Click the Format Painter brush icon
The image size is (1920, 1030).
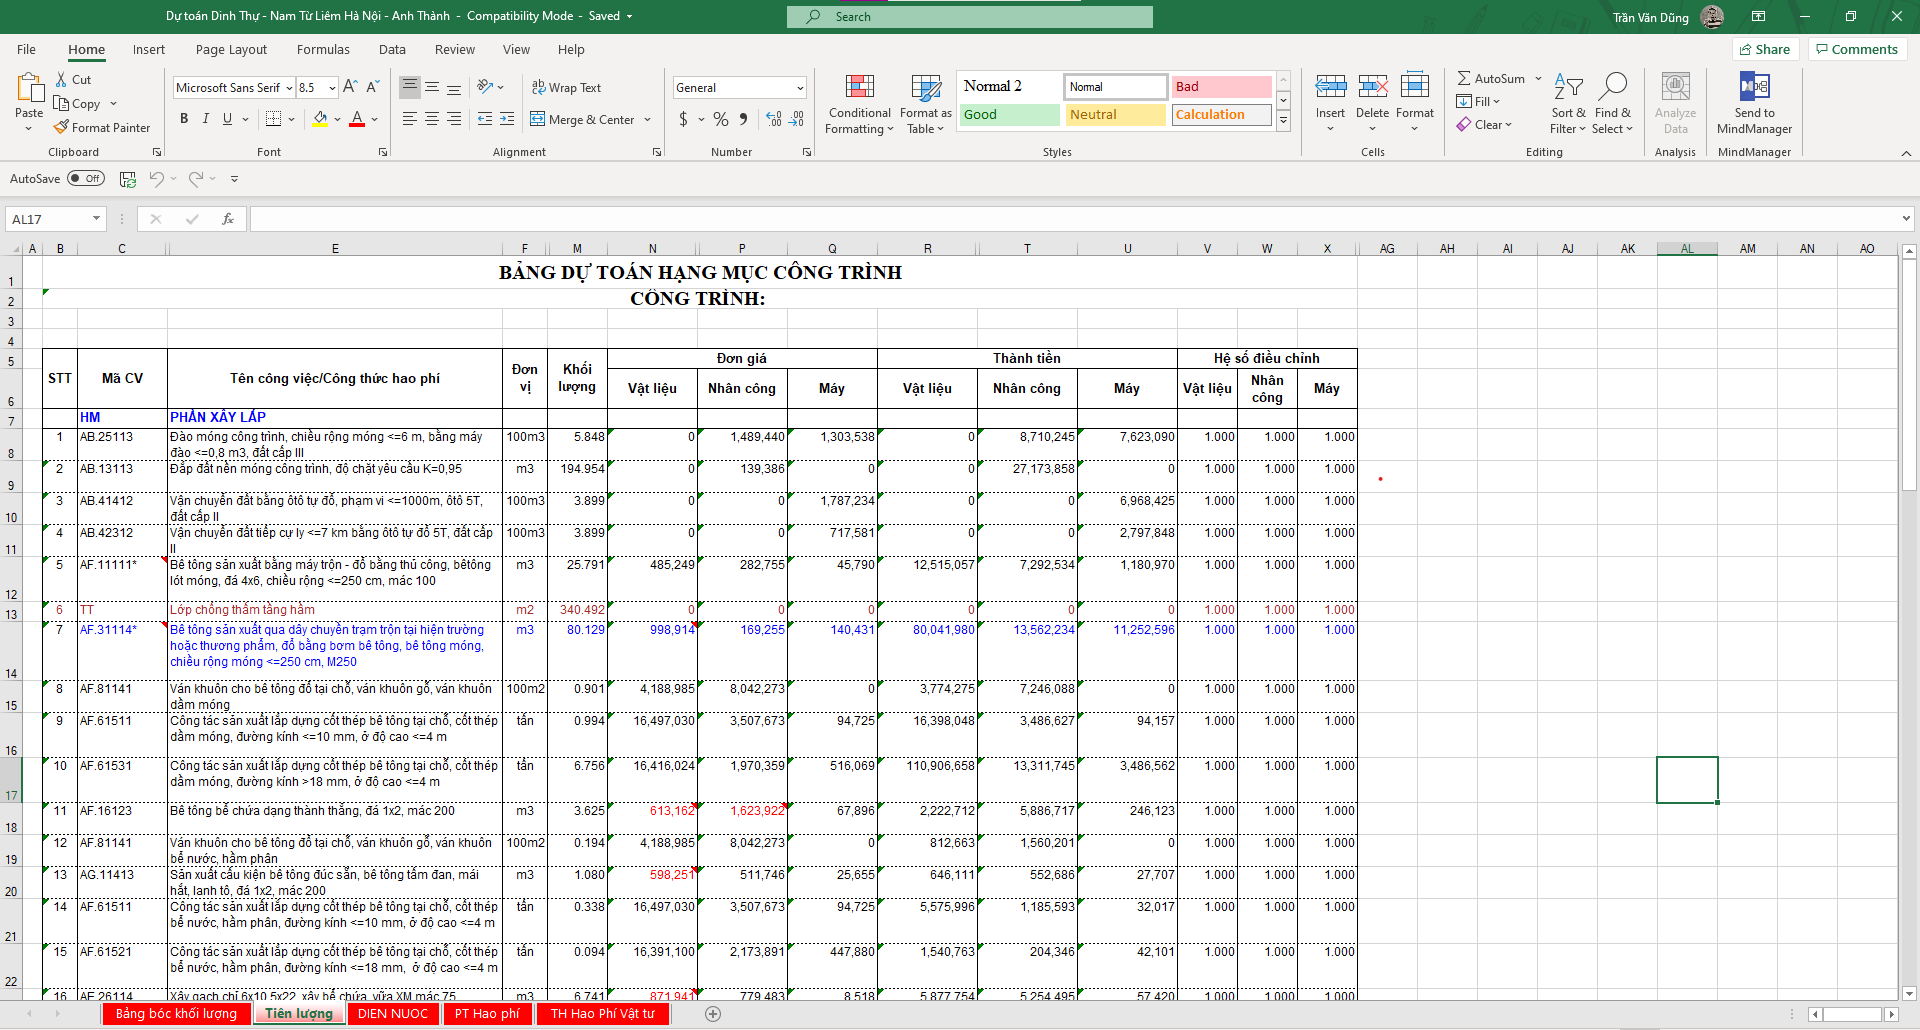click(x=62, y=128)
